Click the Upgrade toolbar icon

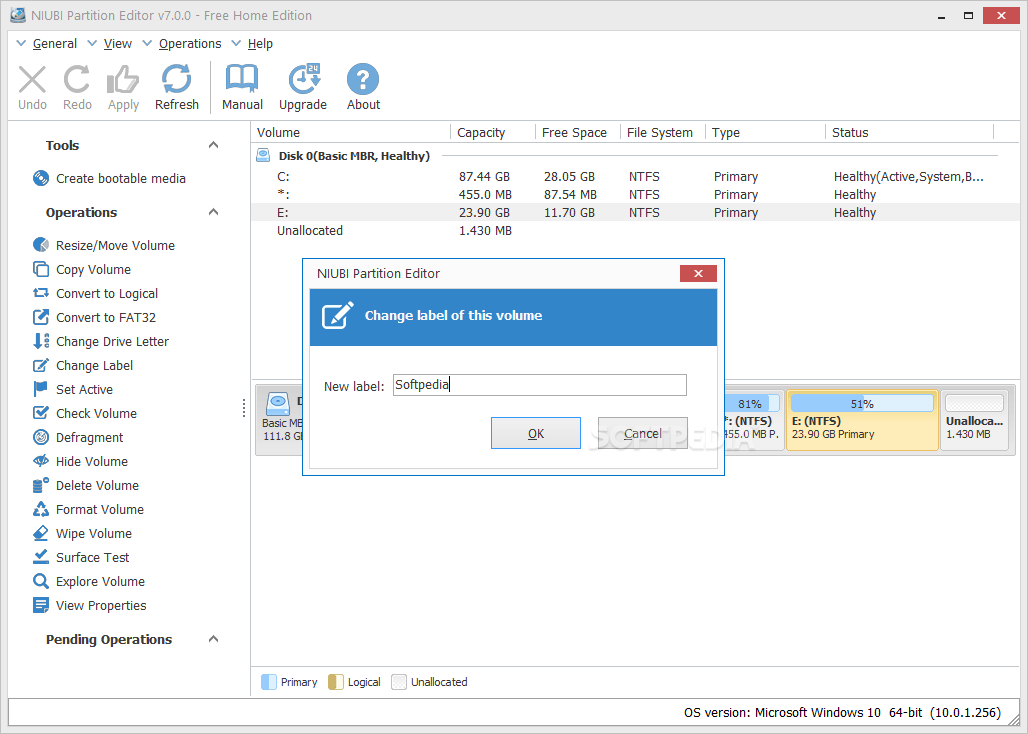[303, 86]
